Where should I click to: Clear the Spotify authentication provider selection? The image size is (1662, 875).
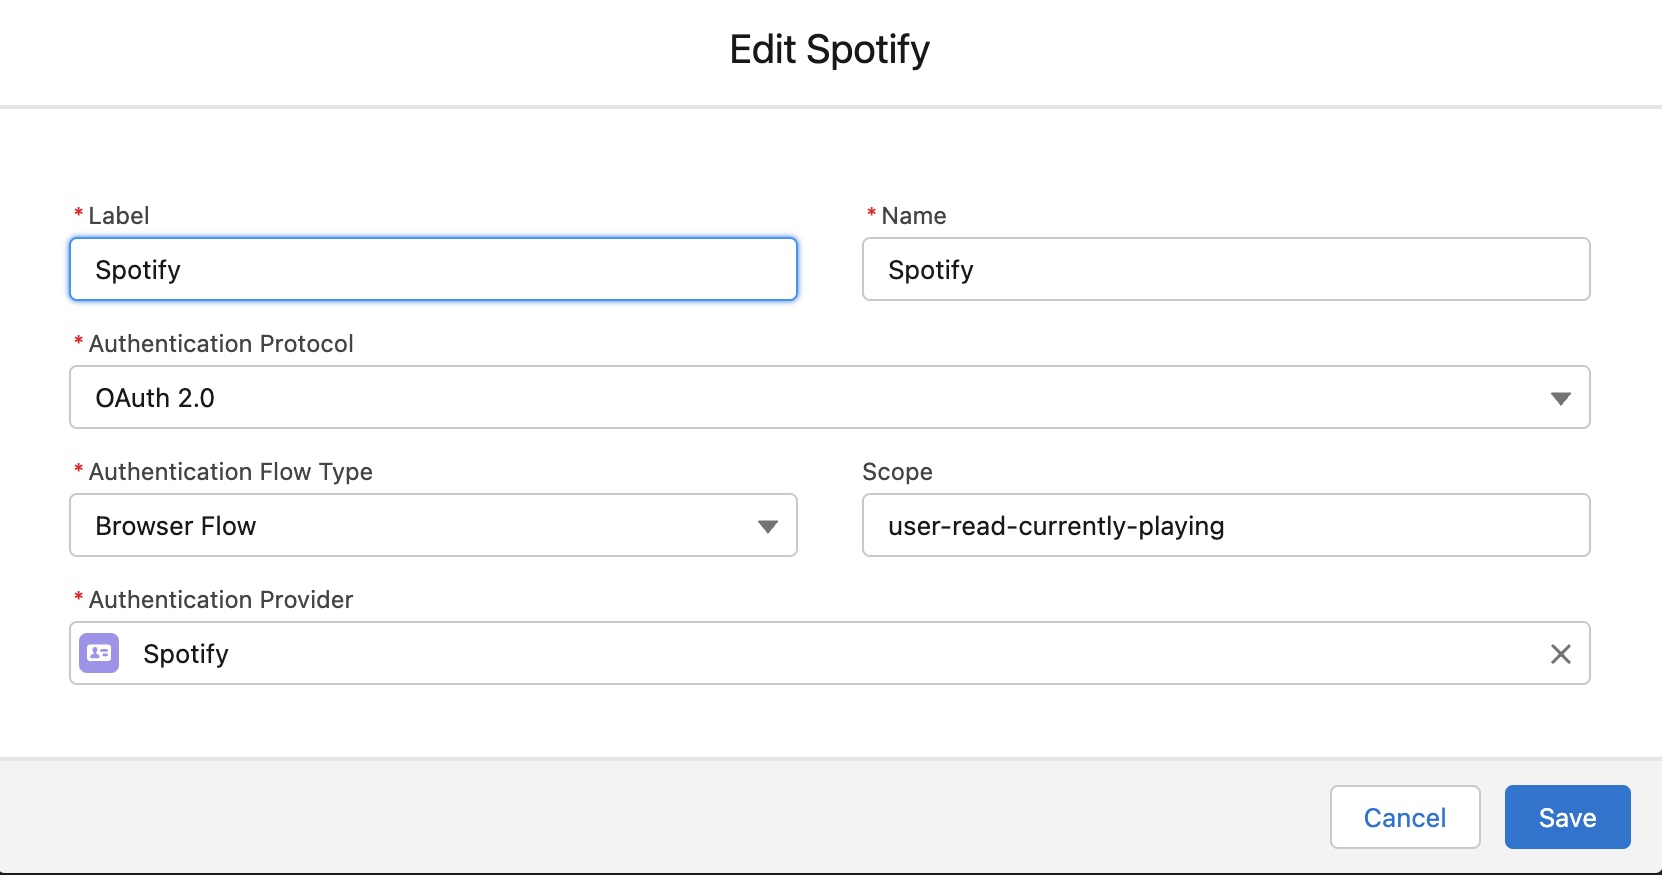point(1560,654)
